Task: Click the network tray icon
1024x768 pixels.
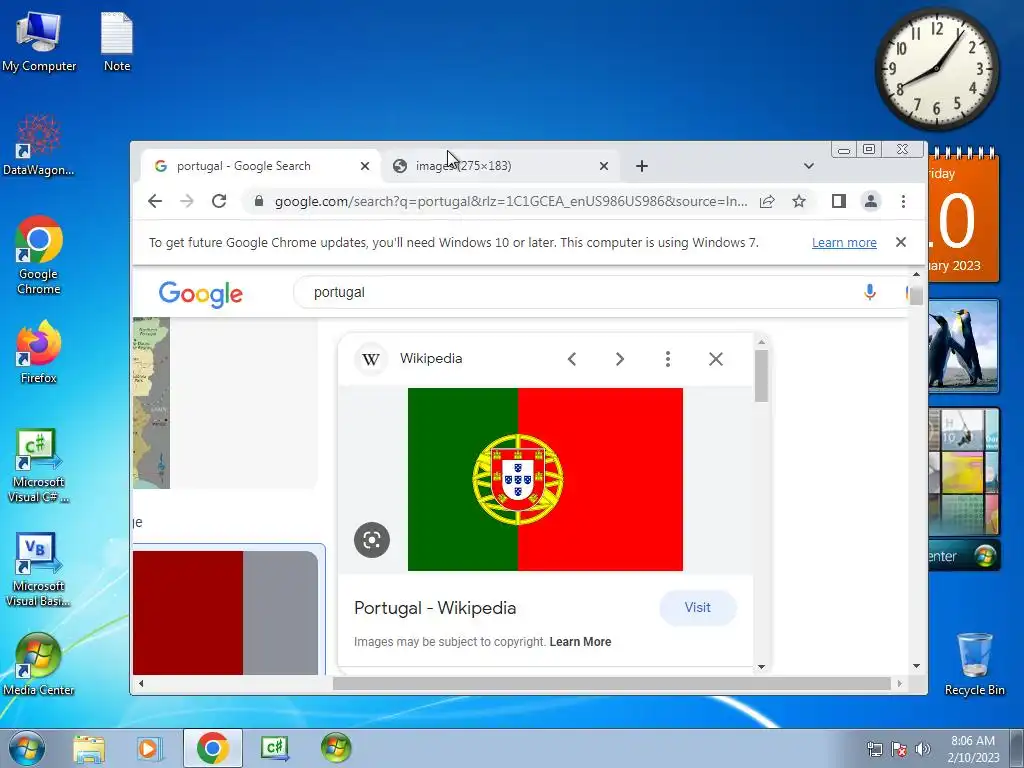Action: pyautogui.click(x=874, y=749)
